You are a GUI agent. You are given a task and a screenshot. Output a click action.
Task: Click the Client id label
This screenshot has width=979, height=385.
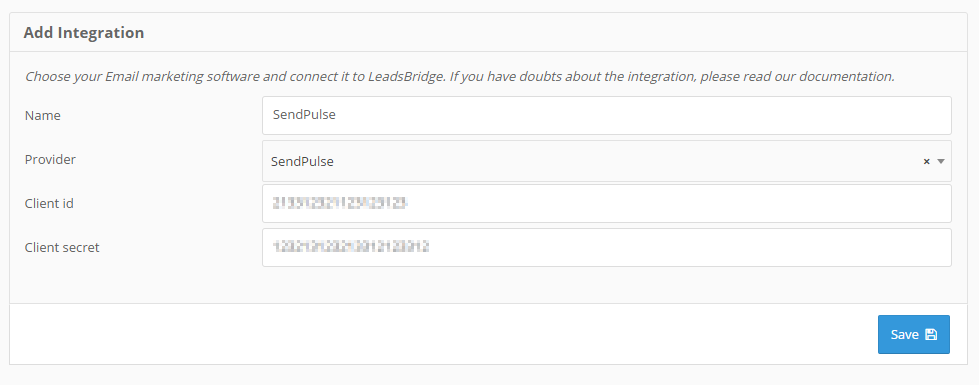pos(49,203)
